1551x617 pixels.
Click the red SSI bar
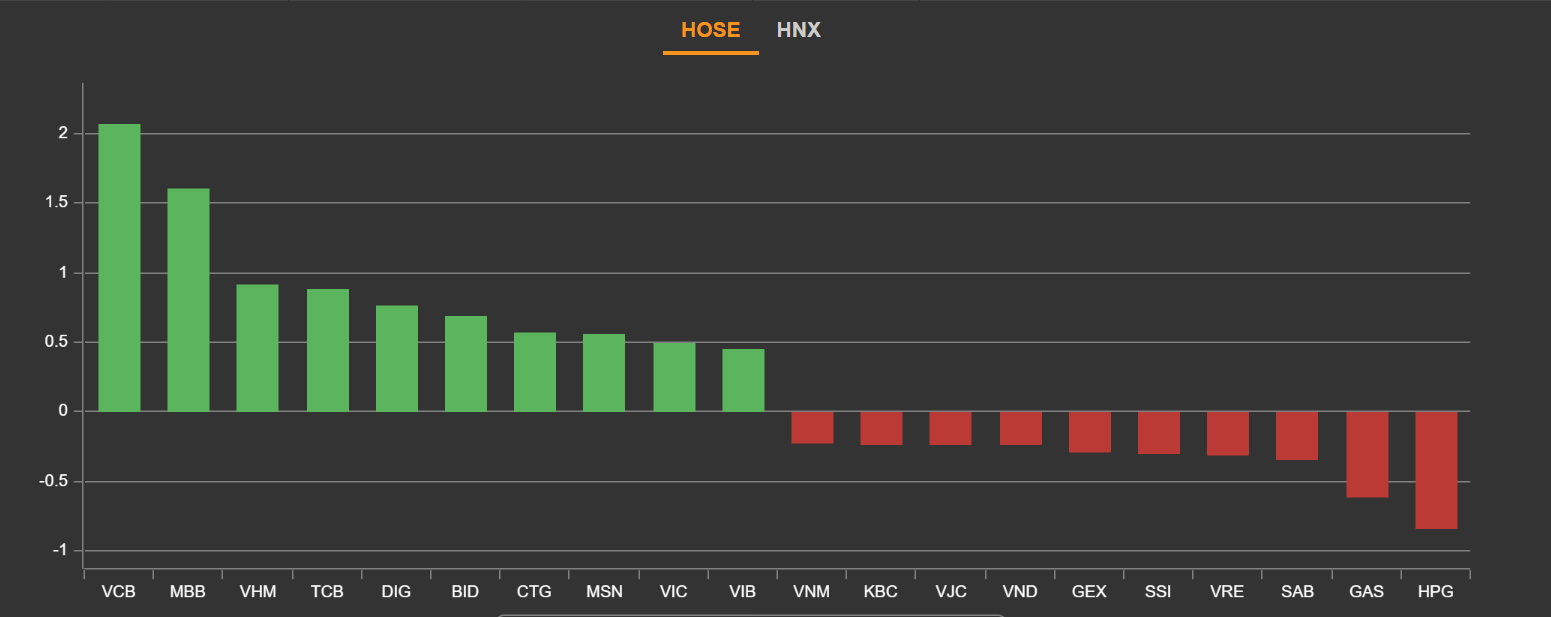point(1158,432)
